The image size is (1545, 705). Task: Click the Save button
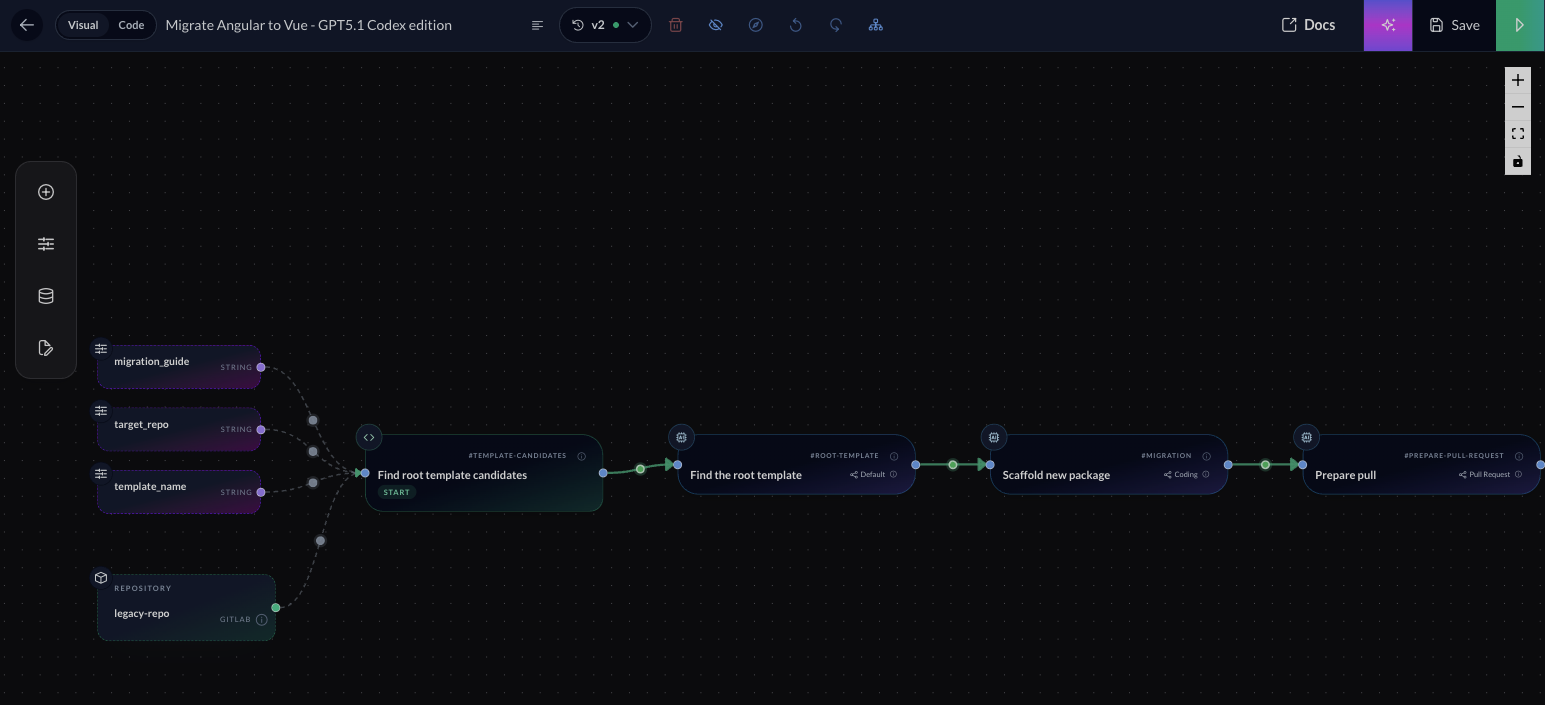click(1453, 24)
